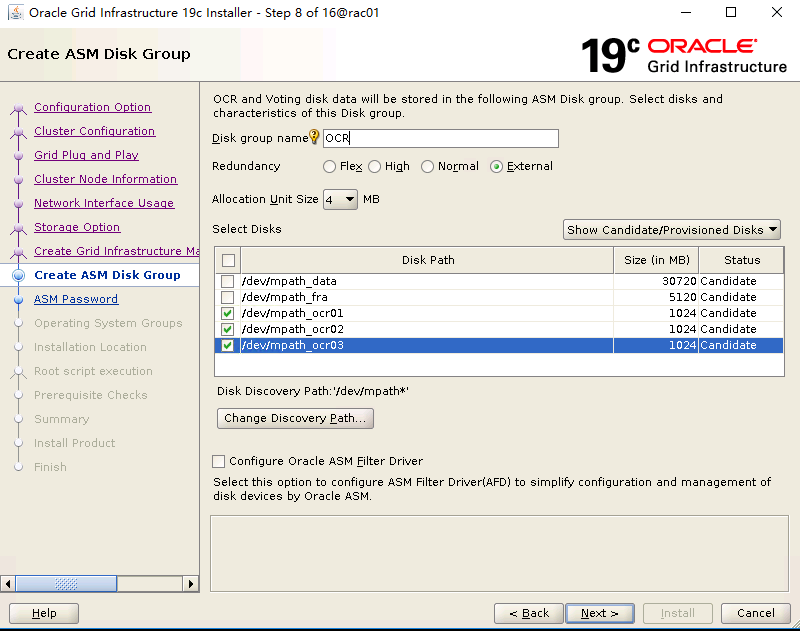Select the Create ASM Disk Group step

[107, 275]
